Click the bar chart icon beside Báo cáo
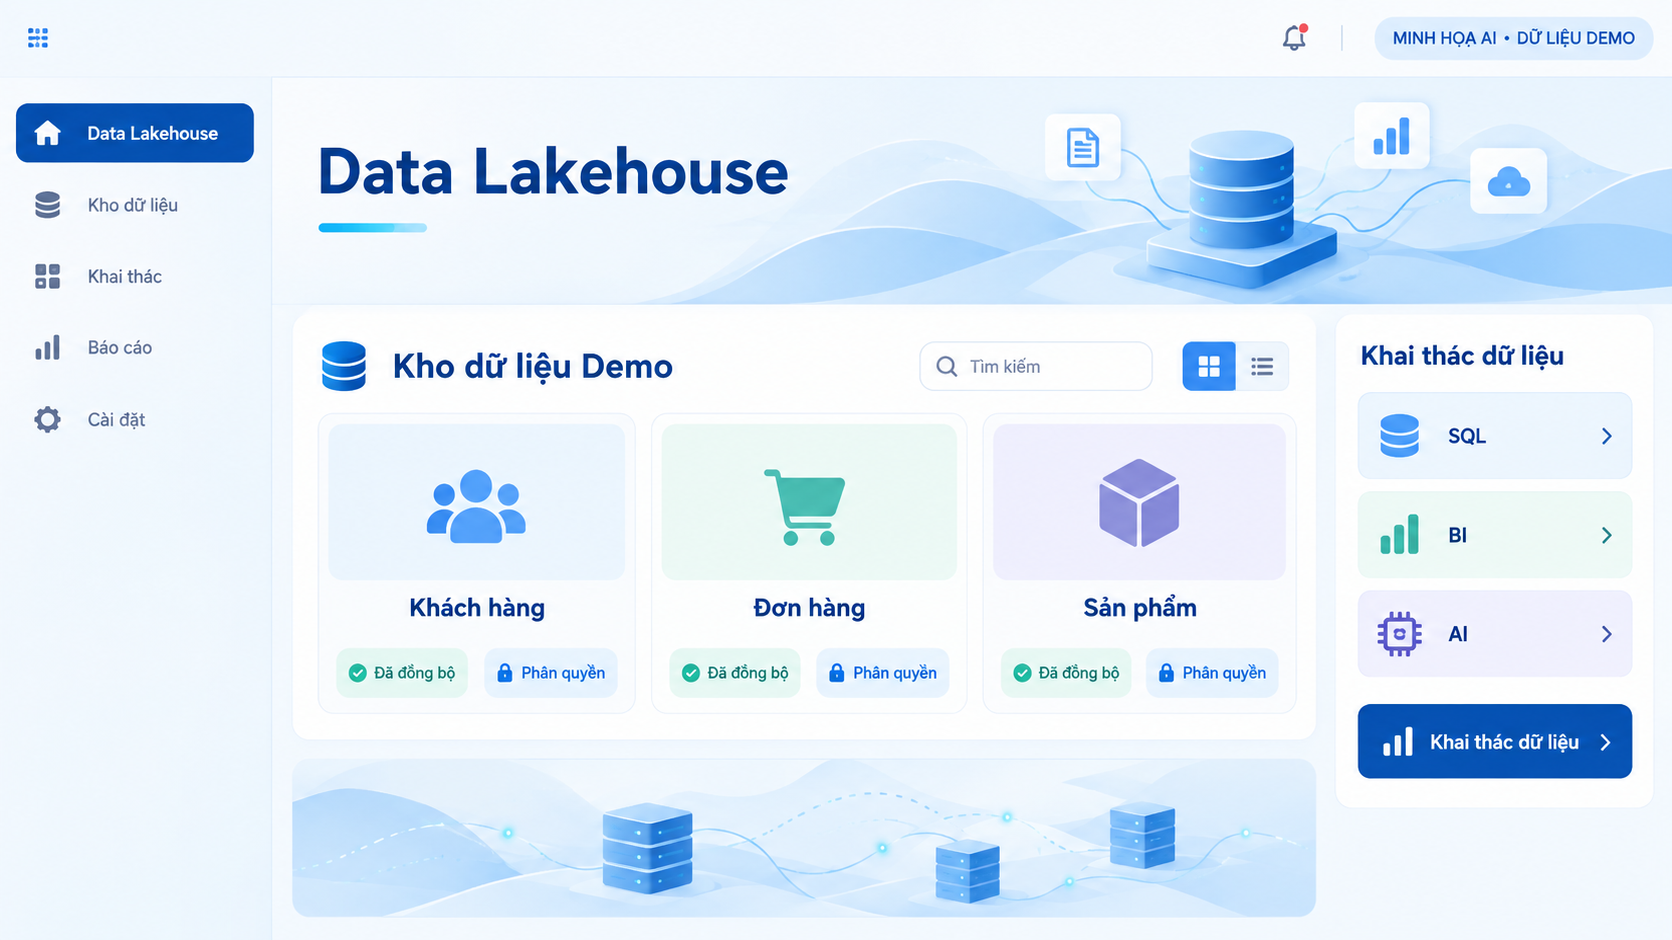The width and height of the screenshot is (1672, 940). (47, 347)
